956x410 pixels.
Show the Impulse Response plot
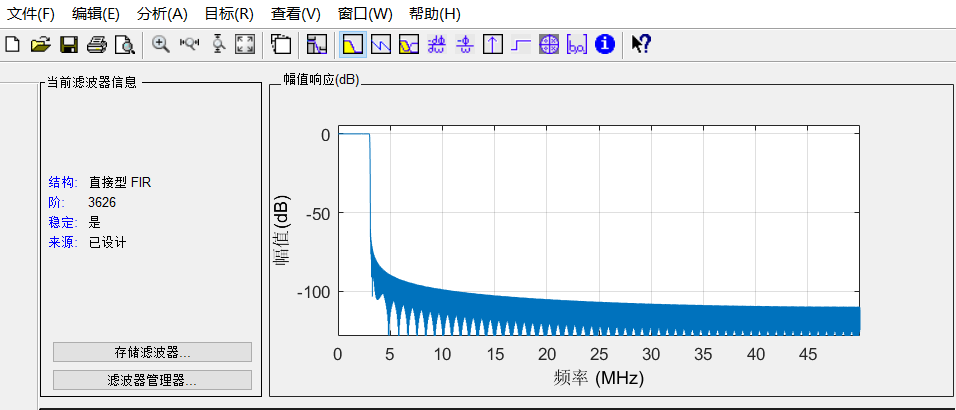(x=493, y=44)
